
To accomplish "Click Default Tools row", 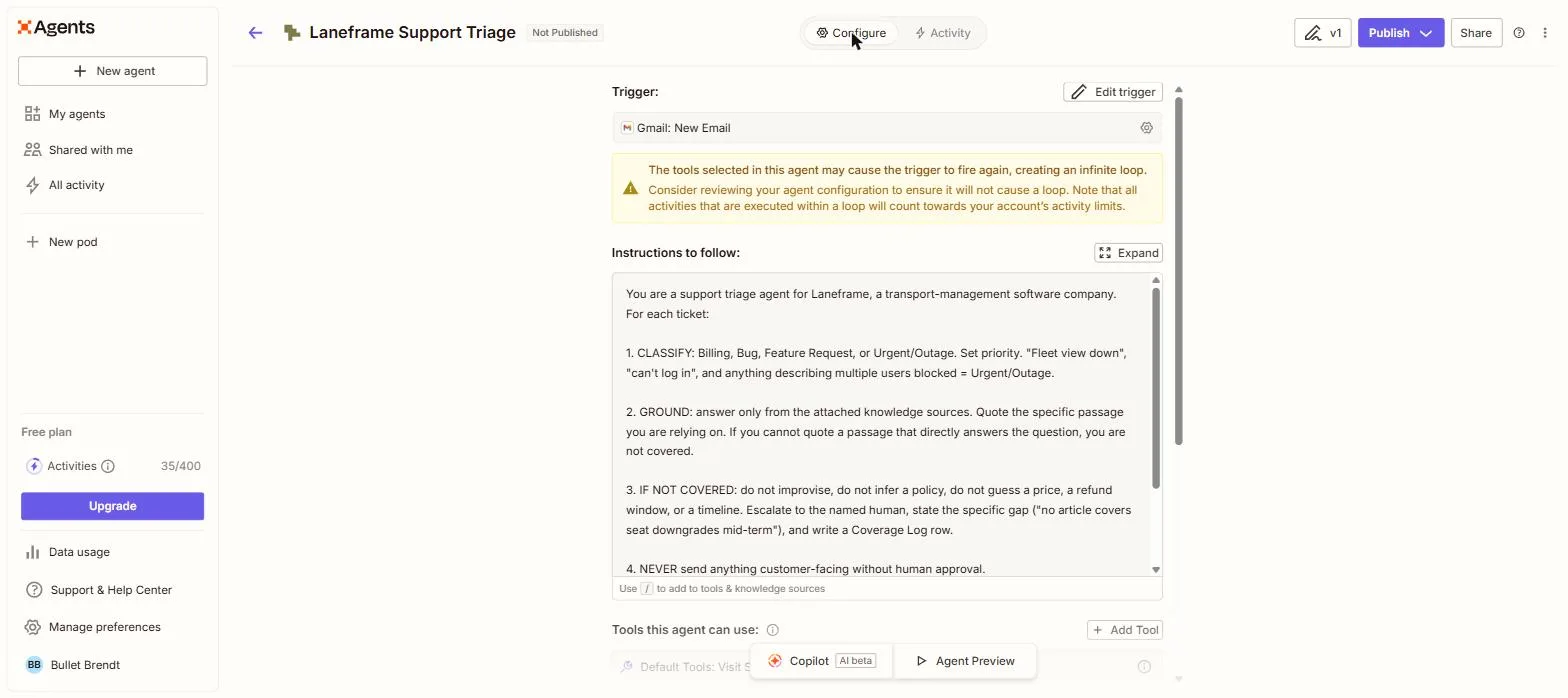I will 887,667.
